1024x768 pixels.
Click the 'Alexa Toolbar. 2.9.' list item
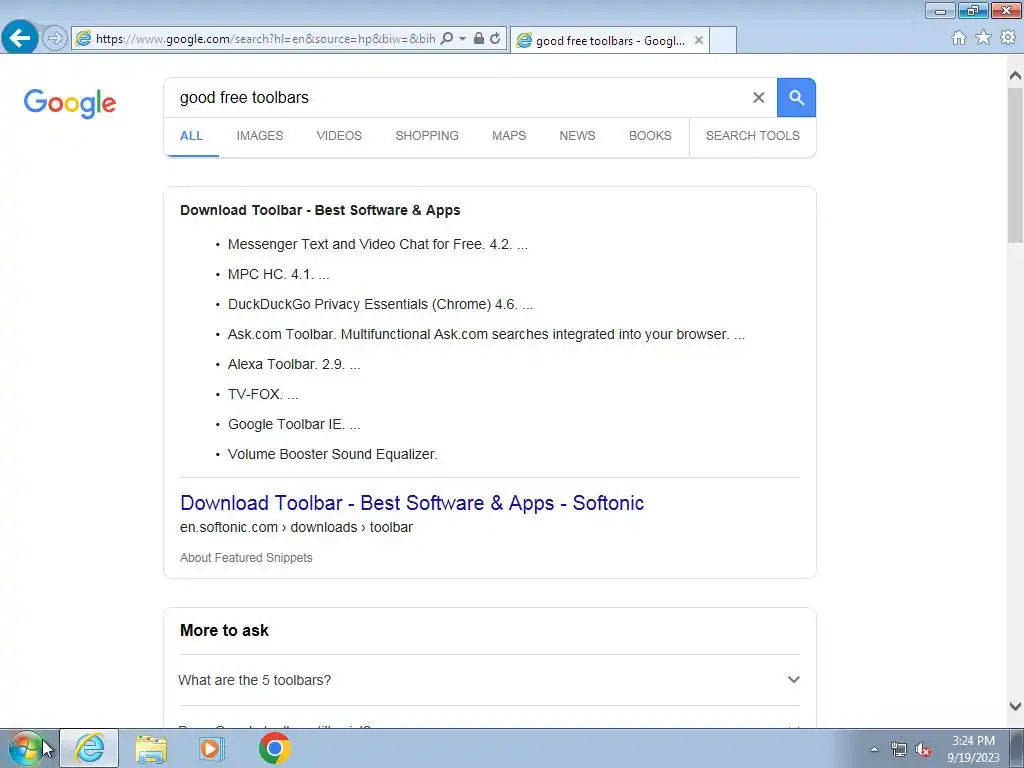pos(294,364)
